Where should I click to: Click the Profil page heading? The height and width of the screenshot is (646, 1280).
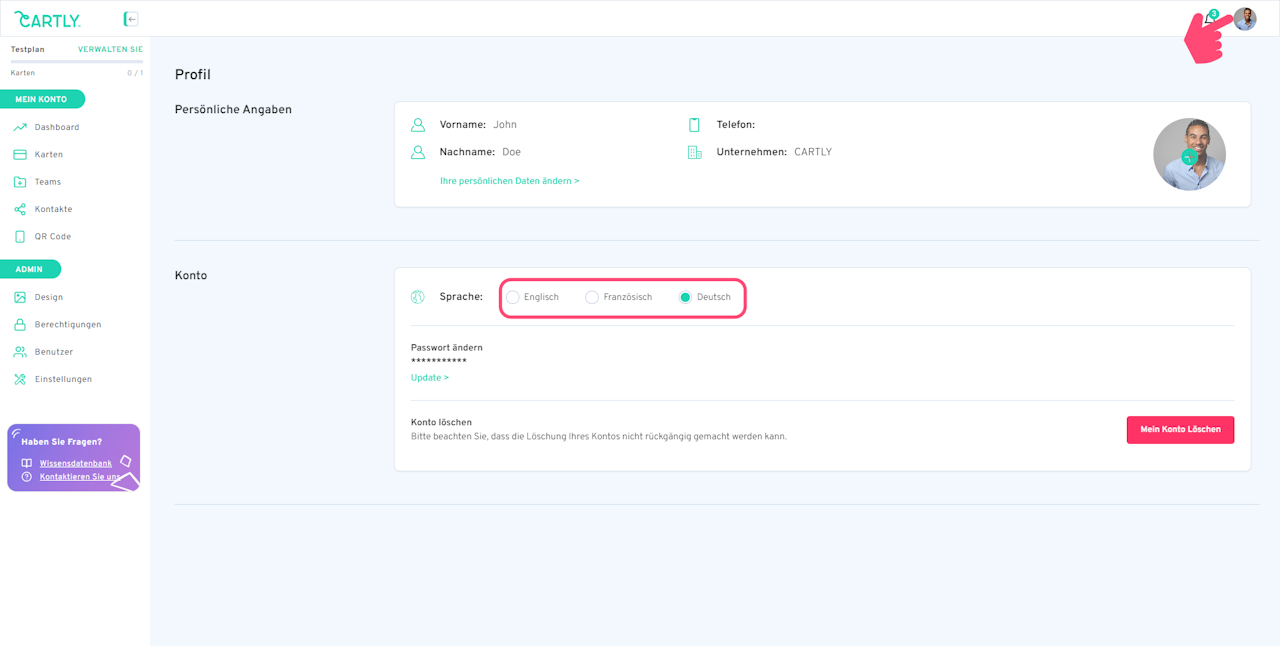193,74
